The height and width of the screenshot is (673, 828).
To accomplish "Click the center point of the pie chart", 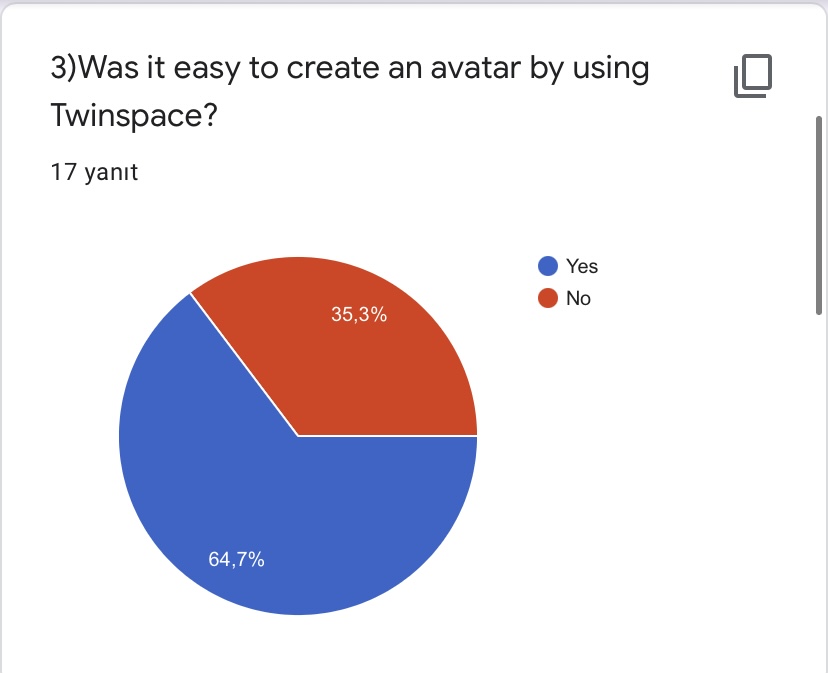I will coord(298,436).
